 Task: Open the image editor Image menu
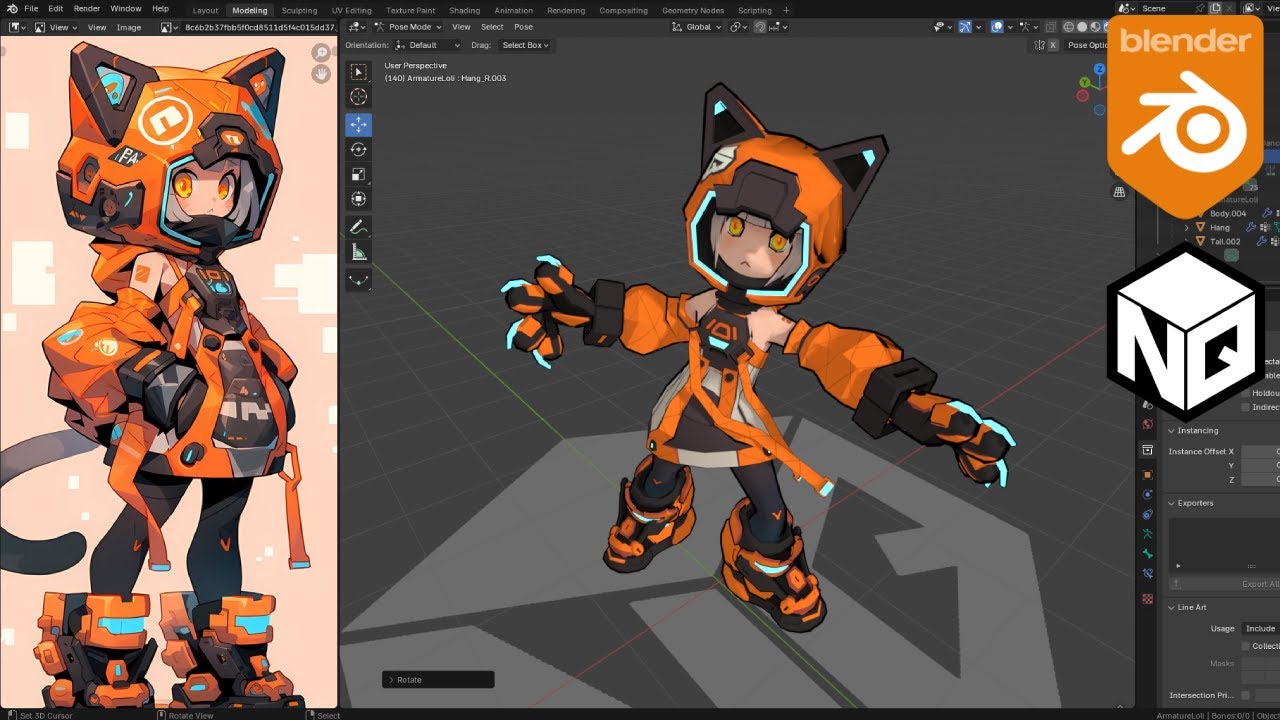tap(129, 27)
